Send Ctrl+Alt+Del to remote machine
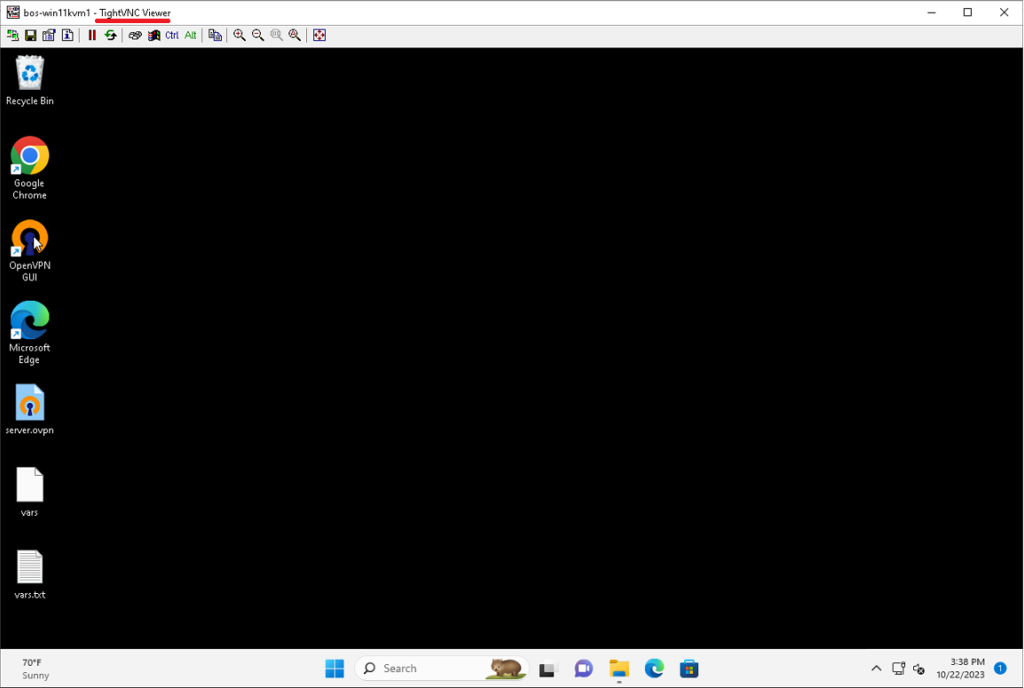 pyautogui.click(x=135, y=35)
